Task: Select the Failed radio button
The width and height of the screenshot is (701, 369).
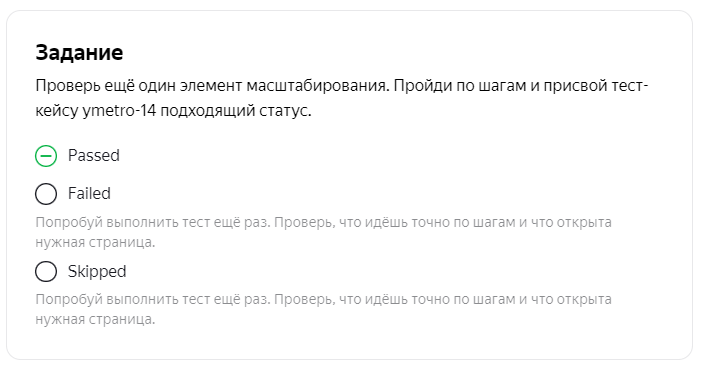Action: (46, 194)
